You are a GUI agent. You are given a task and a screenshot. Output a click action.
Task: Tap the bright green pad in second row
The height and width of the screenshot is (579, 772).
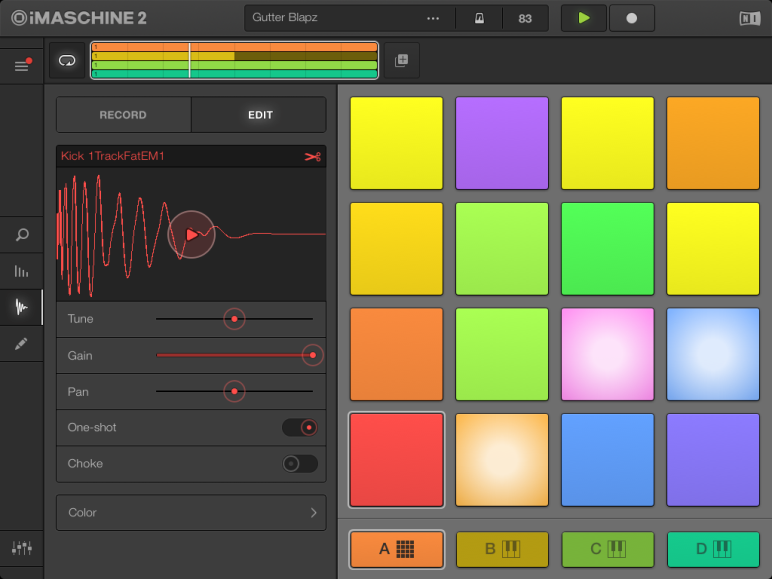pyautogui.click(x=608, y=249)
